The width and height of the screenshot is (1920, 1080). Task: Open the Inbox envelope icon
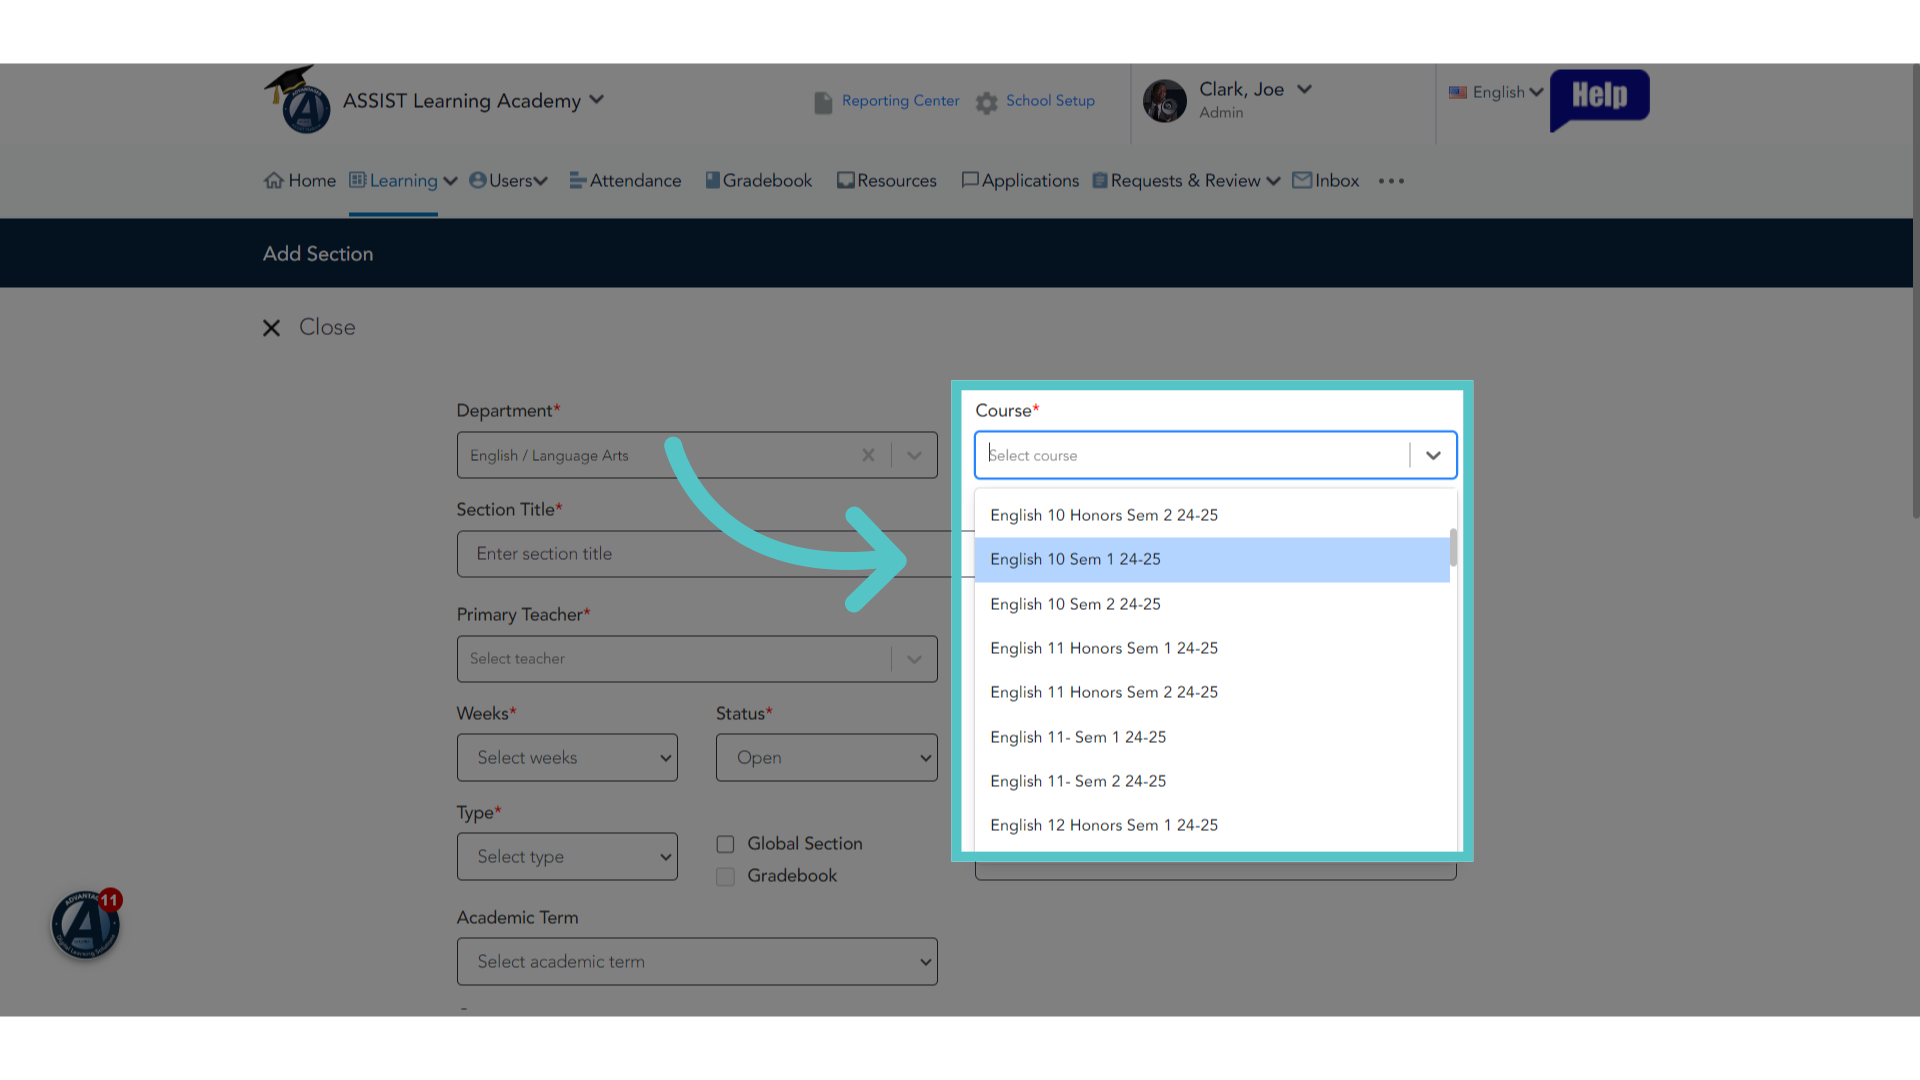tap(1302, 180)
